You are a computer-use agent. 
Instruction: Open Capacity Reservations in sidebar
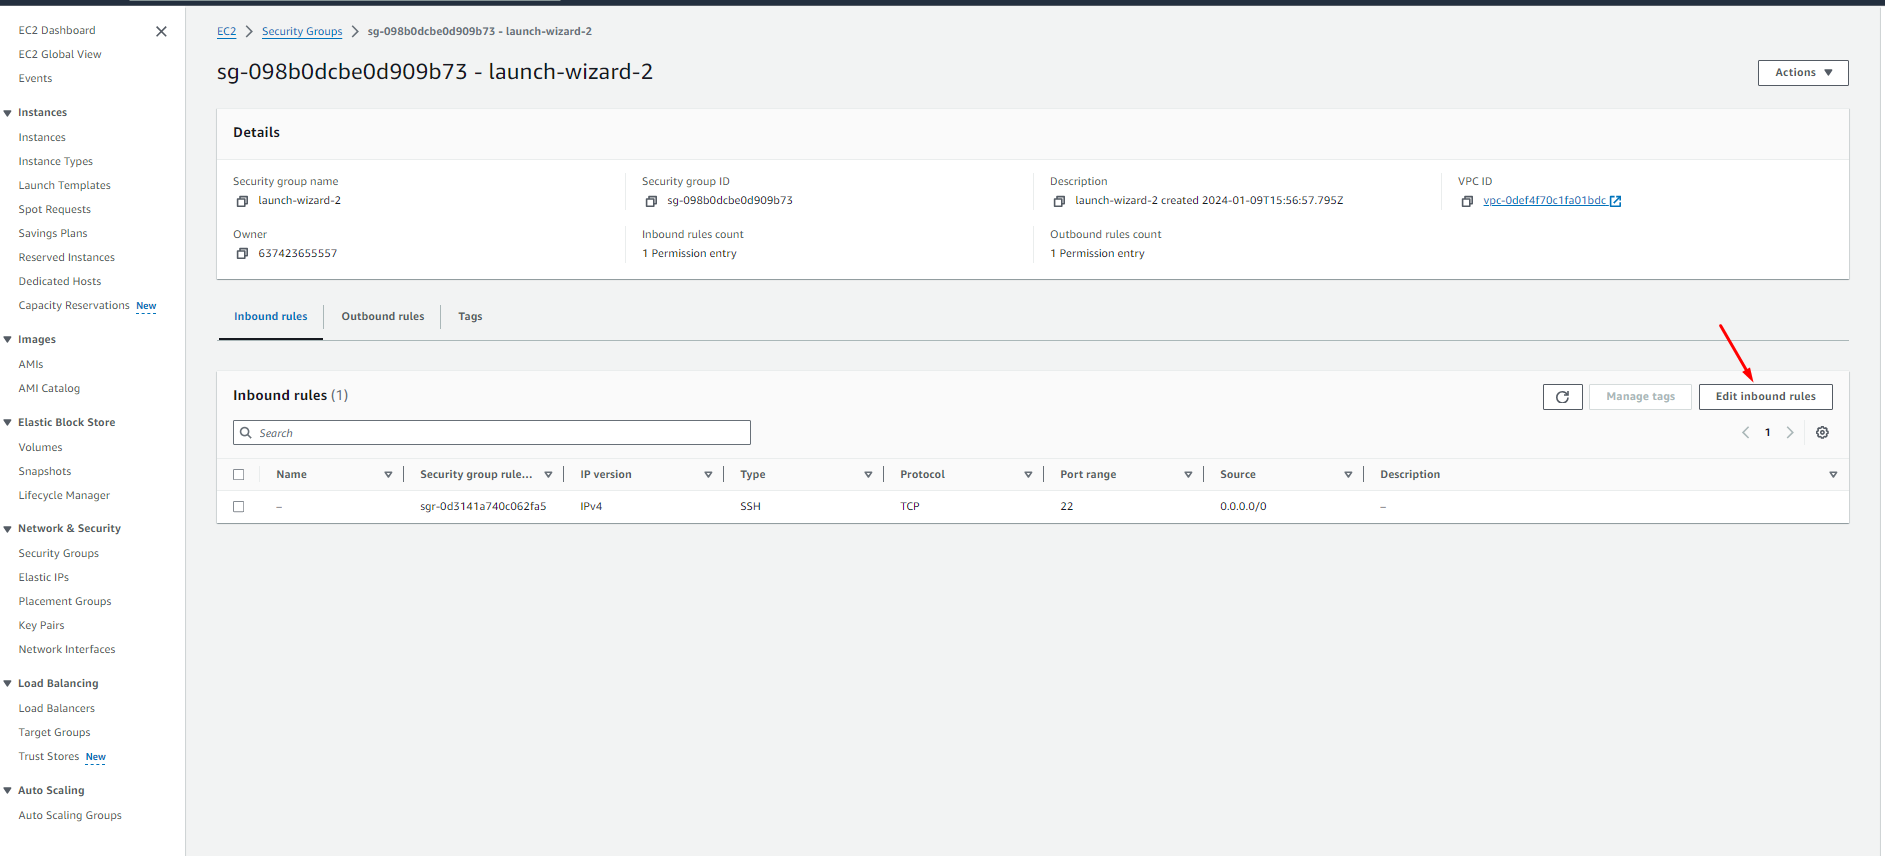pos(74,306)
